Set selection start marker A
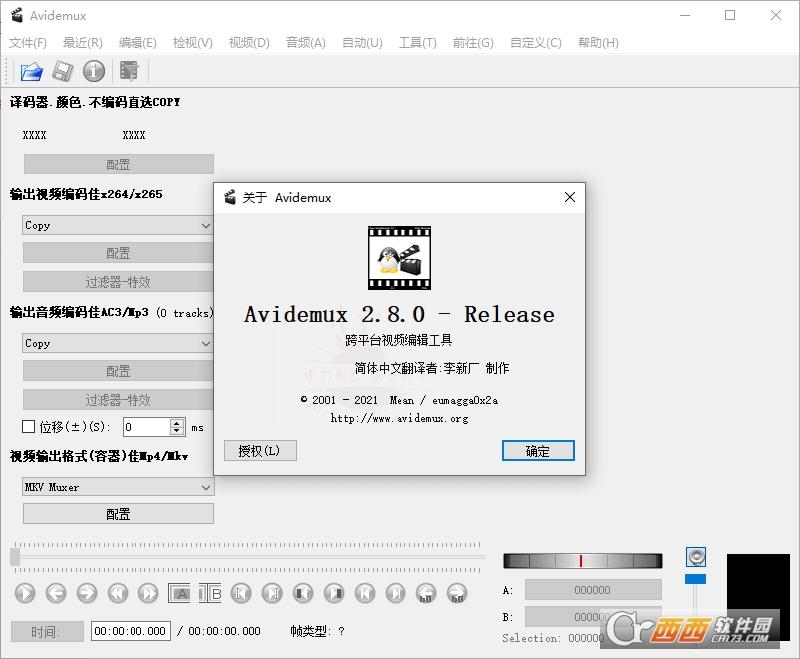The width and height of the screenshot is (800, 659). [x=179, y=593]
